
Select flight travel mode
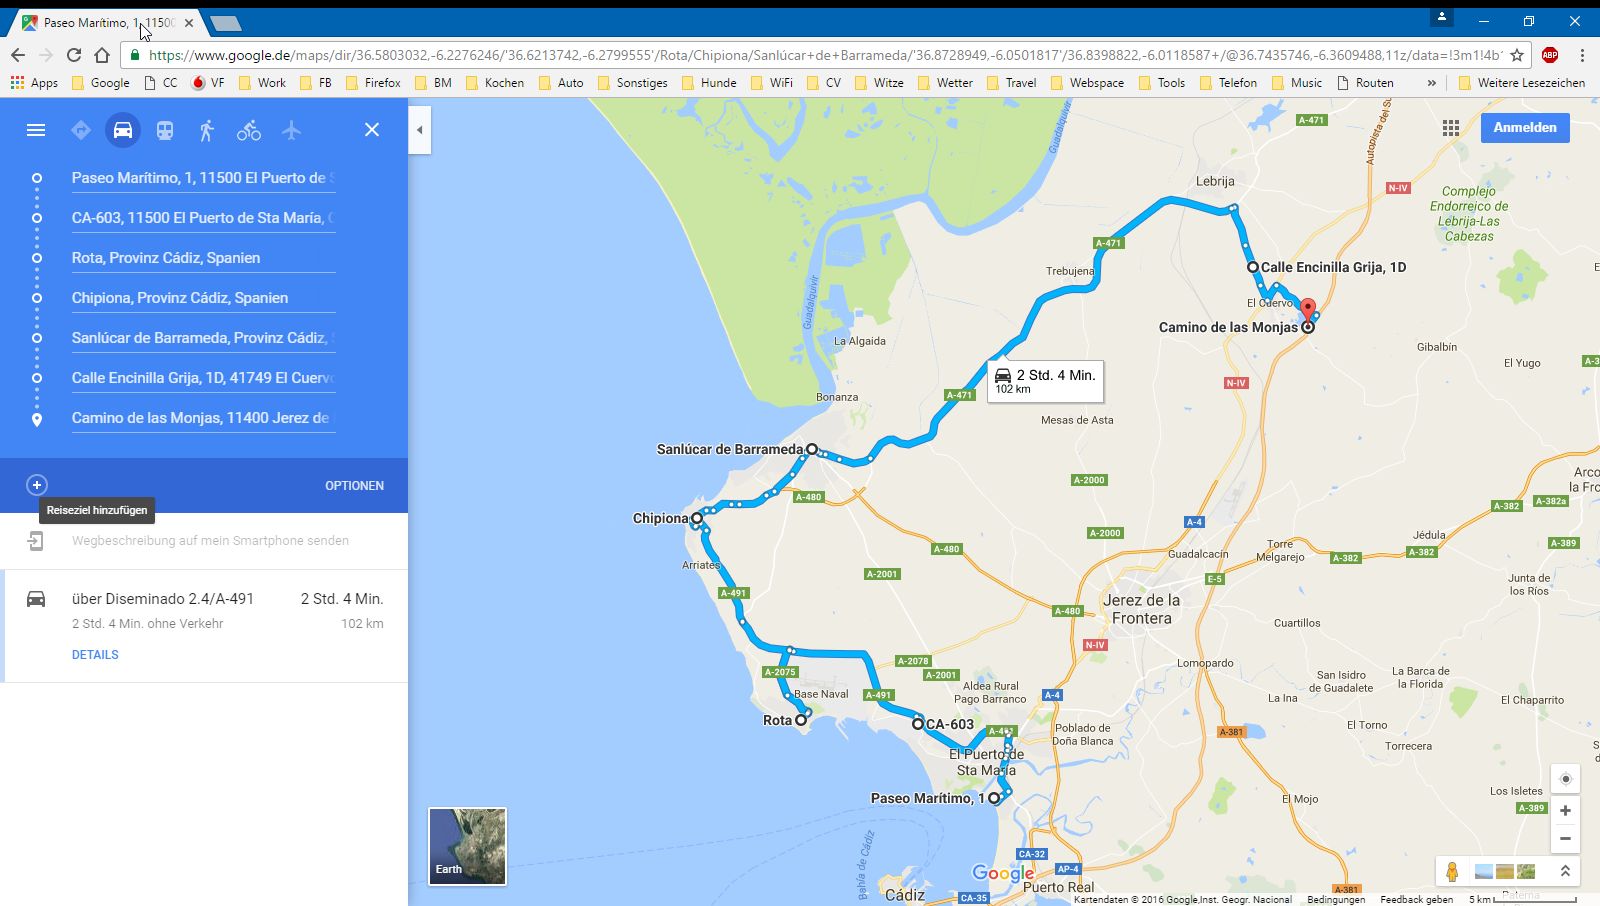pyautogui.click(x=291, y=130)
